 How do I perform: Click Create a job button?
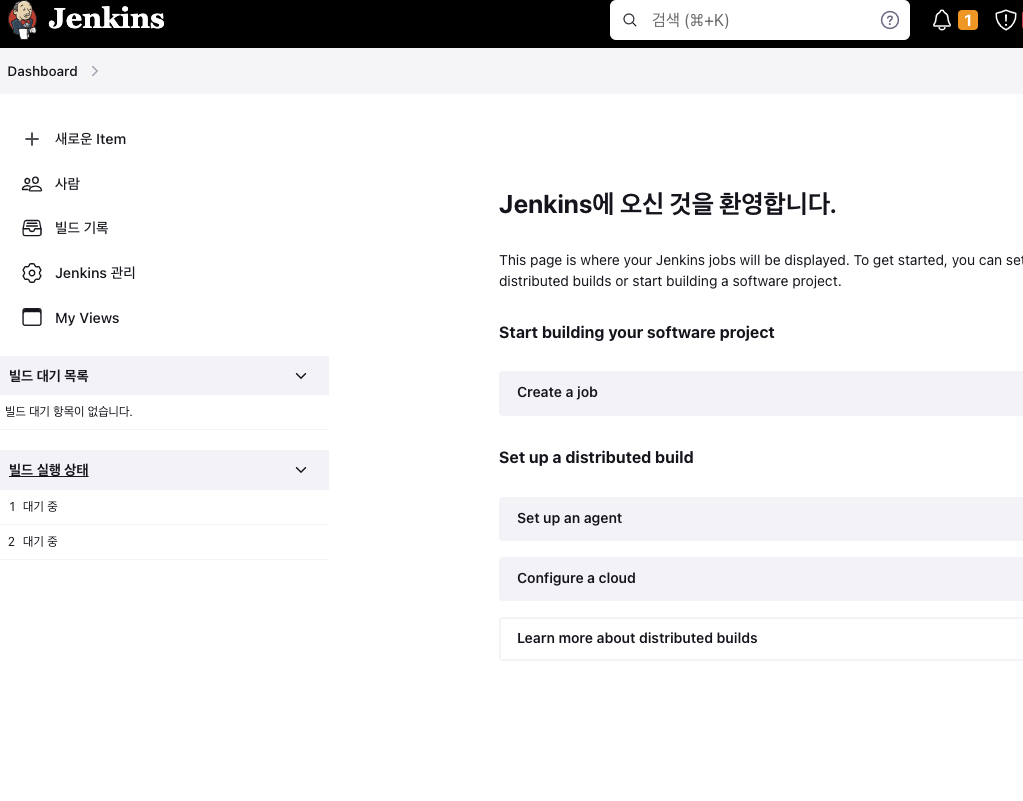tap(761, 393)
